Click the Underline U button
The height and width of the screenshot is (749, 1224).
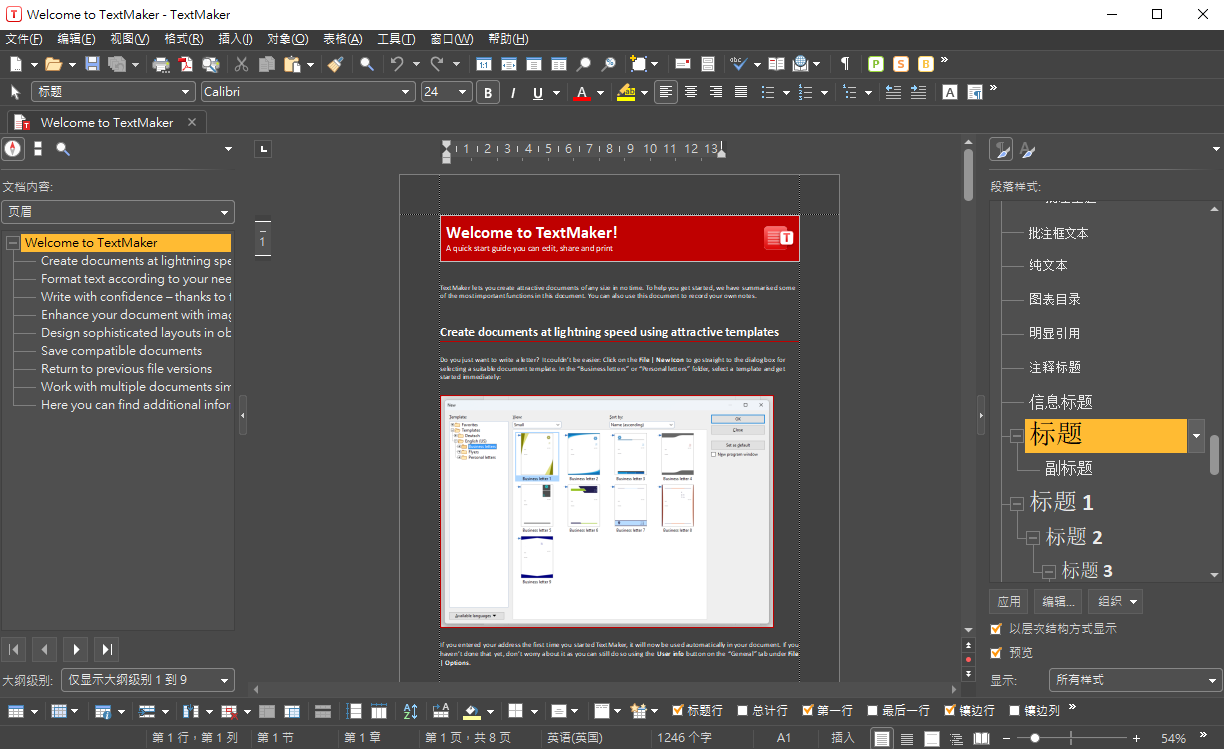click(539, 92)
